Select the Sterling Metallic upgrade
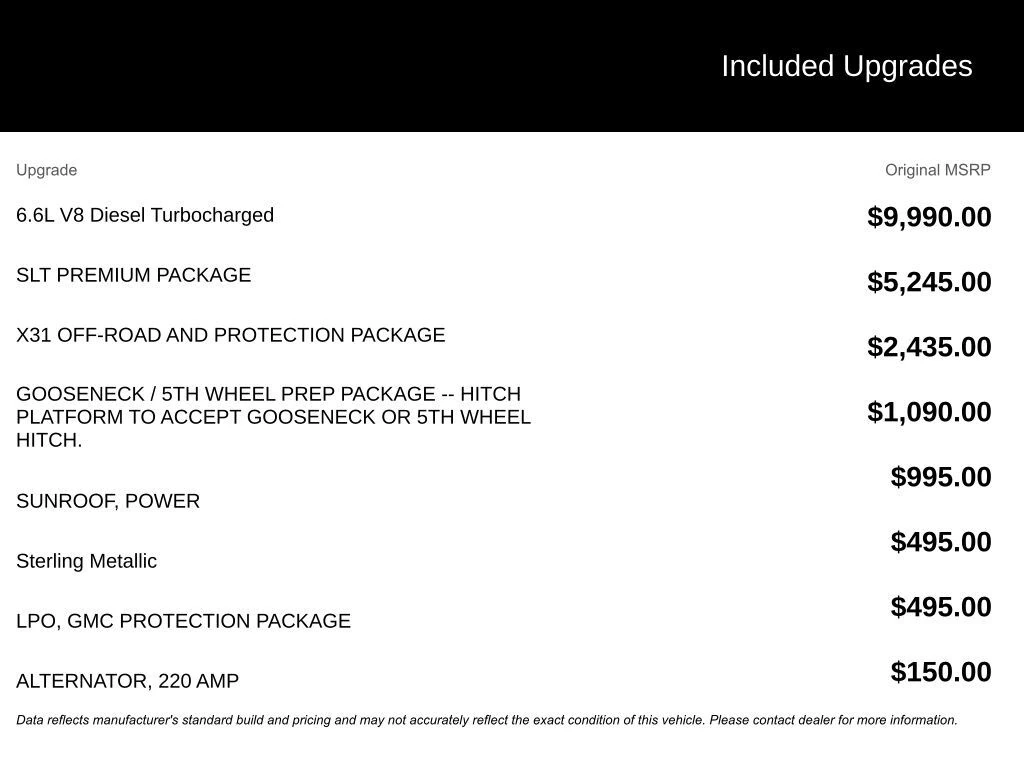Screen dimensions: 1024x768 pyautogui.click(x=86, y=561)
